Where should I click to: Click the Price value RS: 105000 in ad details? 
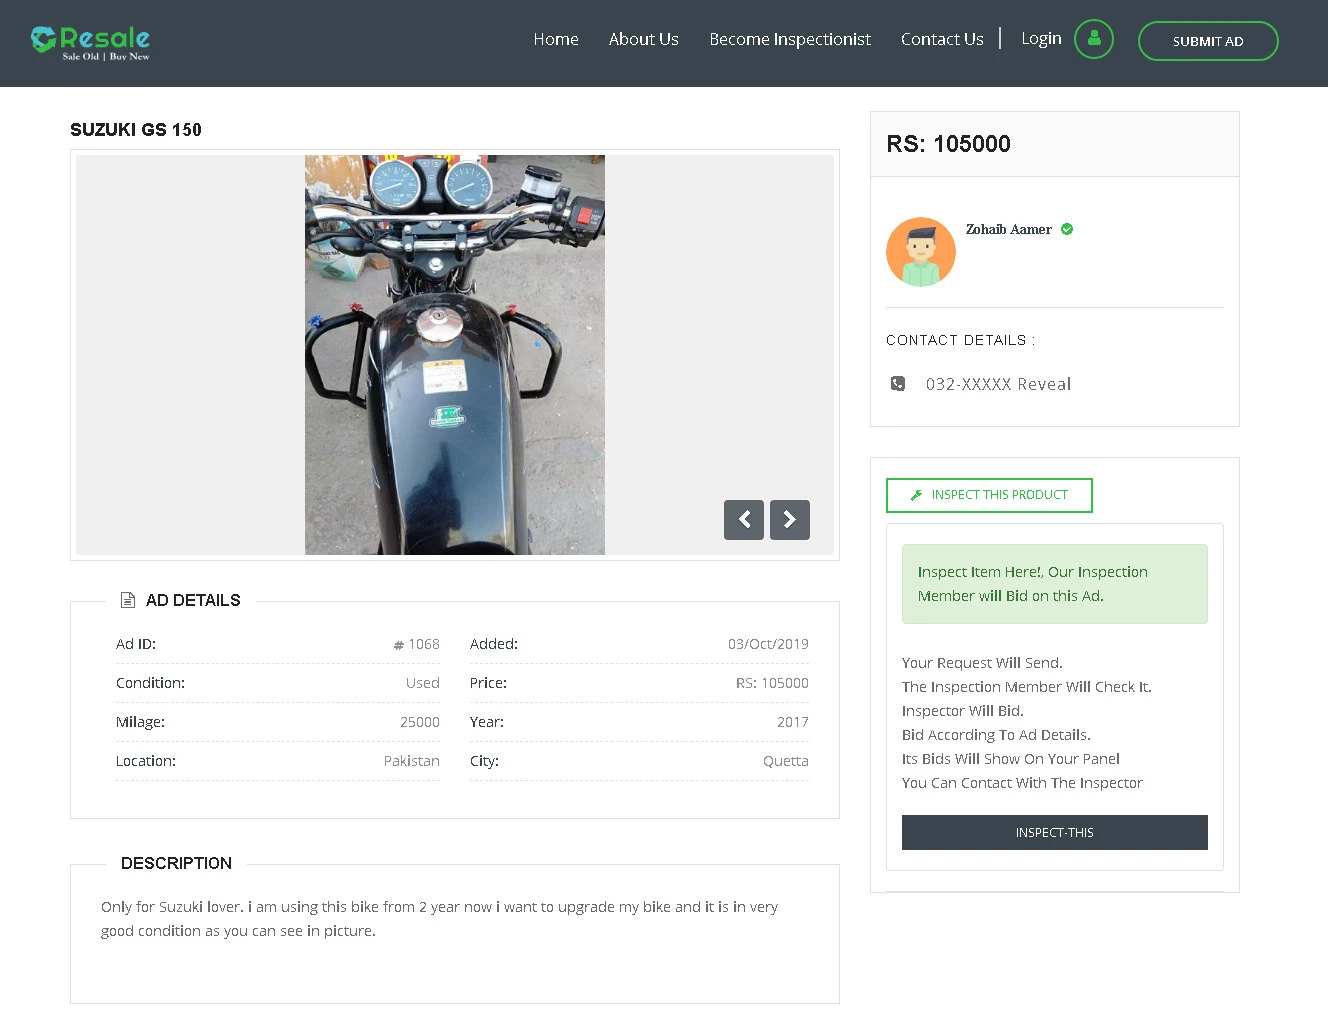772,683
